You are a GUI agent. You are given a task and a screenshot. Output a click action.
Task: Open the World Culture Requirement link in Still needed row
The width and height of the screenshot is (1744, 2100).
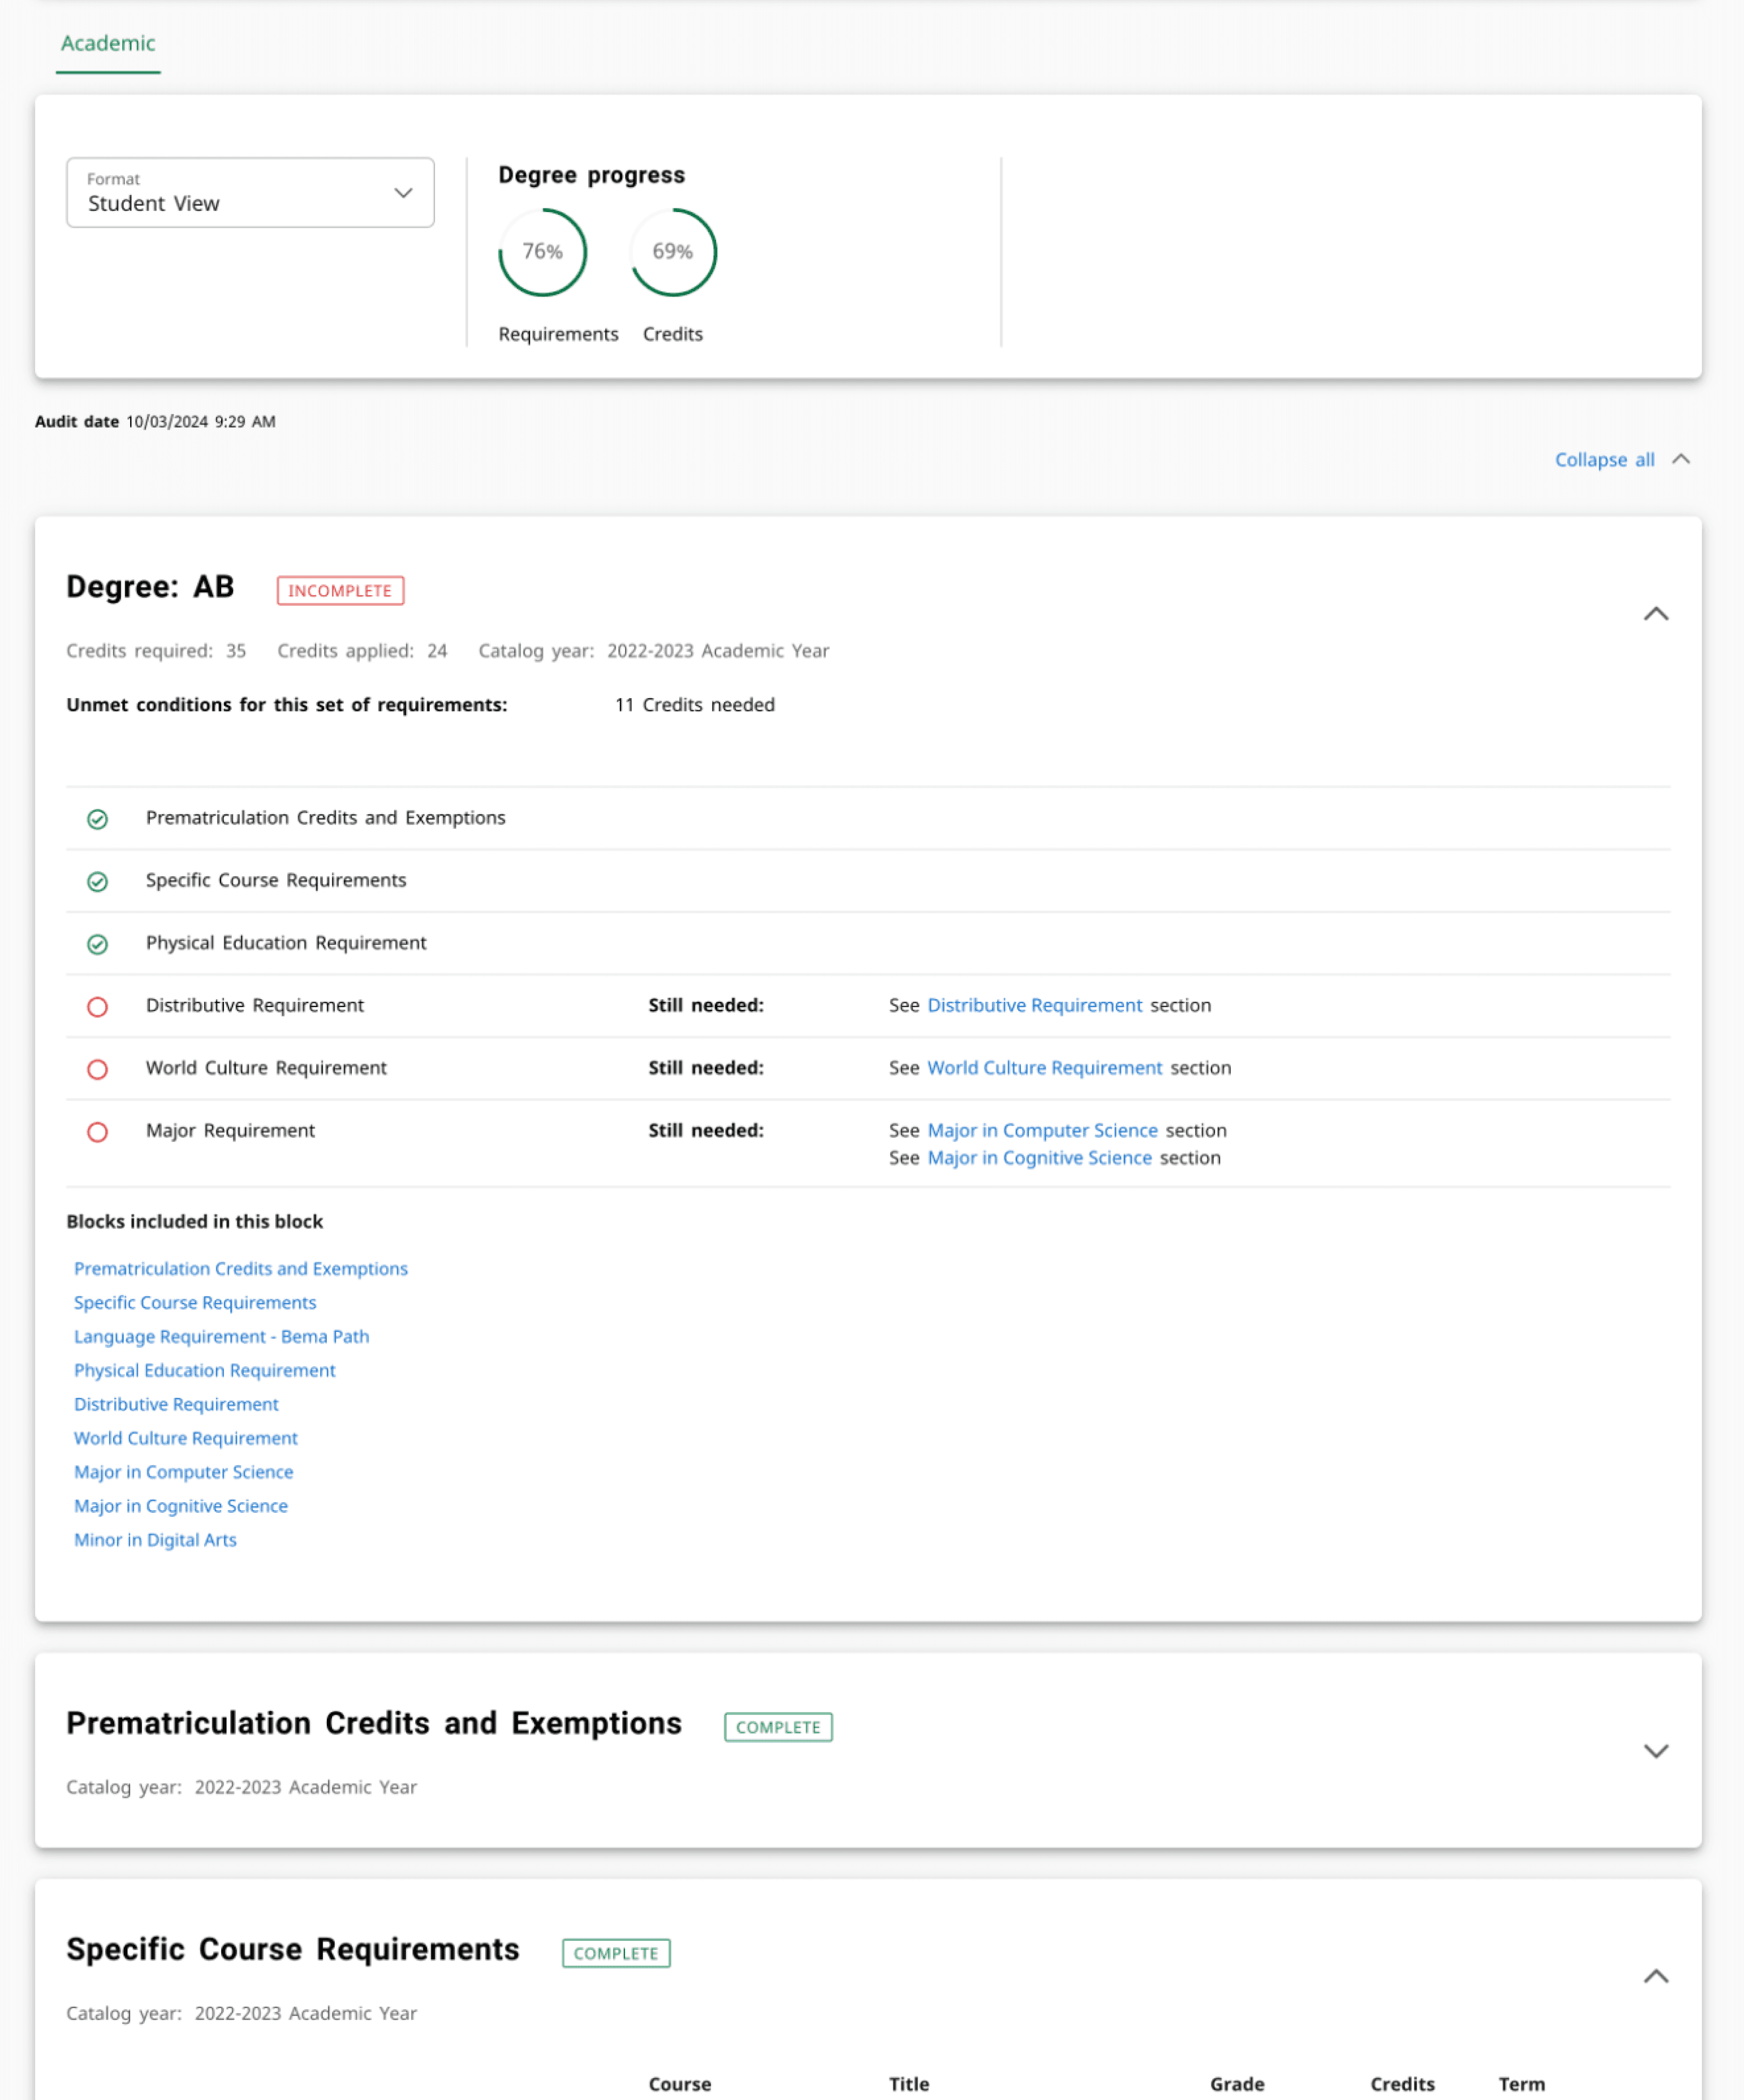point(1044,1068)
